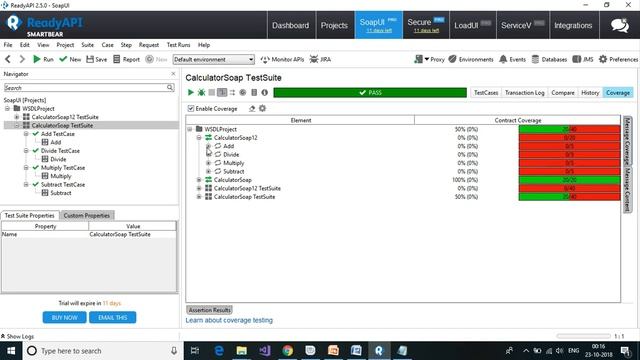Viewport: 640px width, 360px height.
Task: Go back with the left arrow icon
Action: point(8,59)
